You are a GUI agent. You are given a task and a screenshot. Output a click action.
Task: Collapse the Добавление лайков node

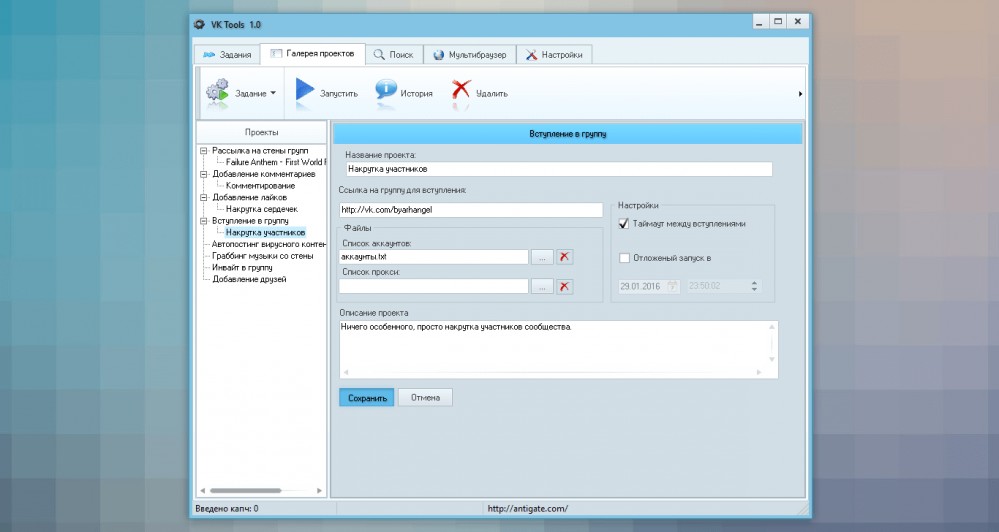pos(204,198)
